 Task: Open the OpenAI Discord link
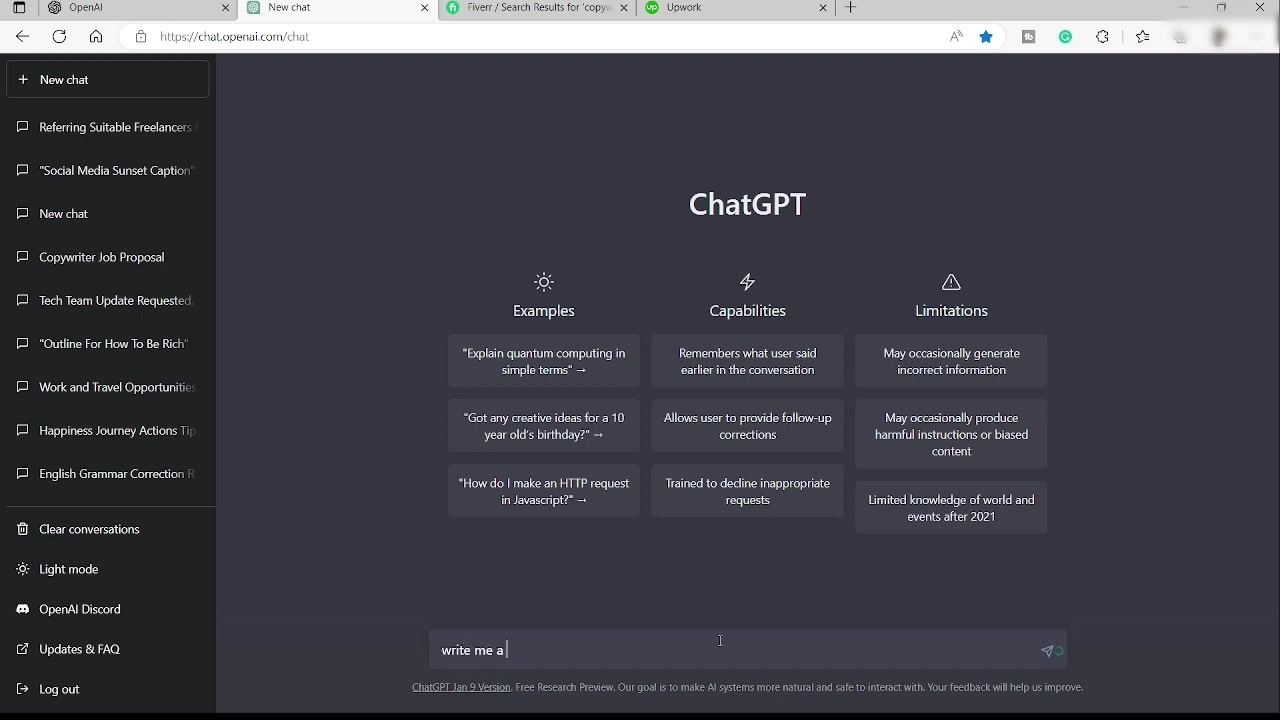tap(79, 609)
